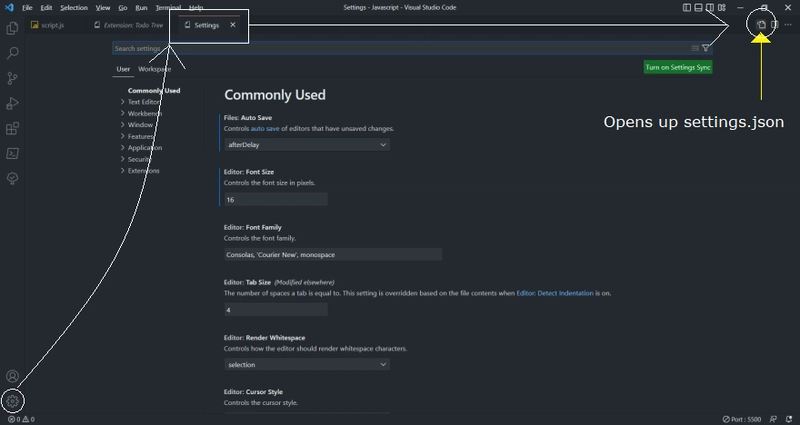Click the auto save link
Image resolution: width=800 pixels, height=425 pixels.
265,129
